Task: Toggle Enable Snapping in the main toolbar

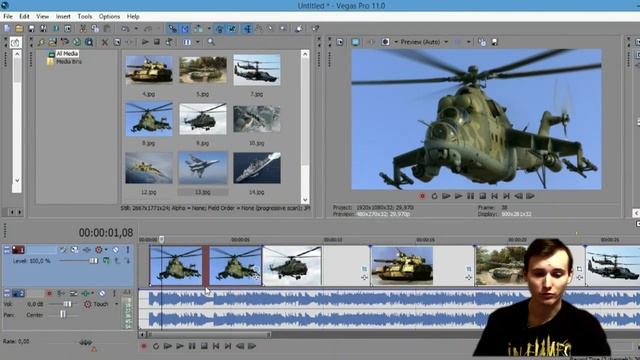Action: click(173, 28)
